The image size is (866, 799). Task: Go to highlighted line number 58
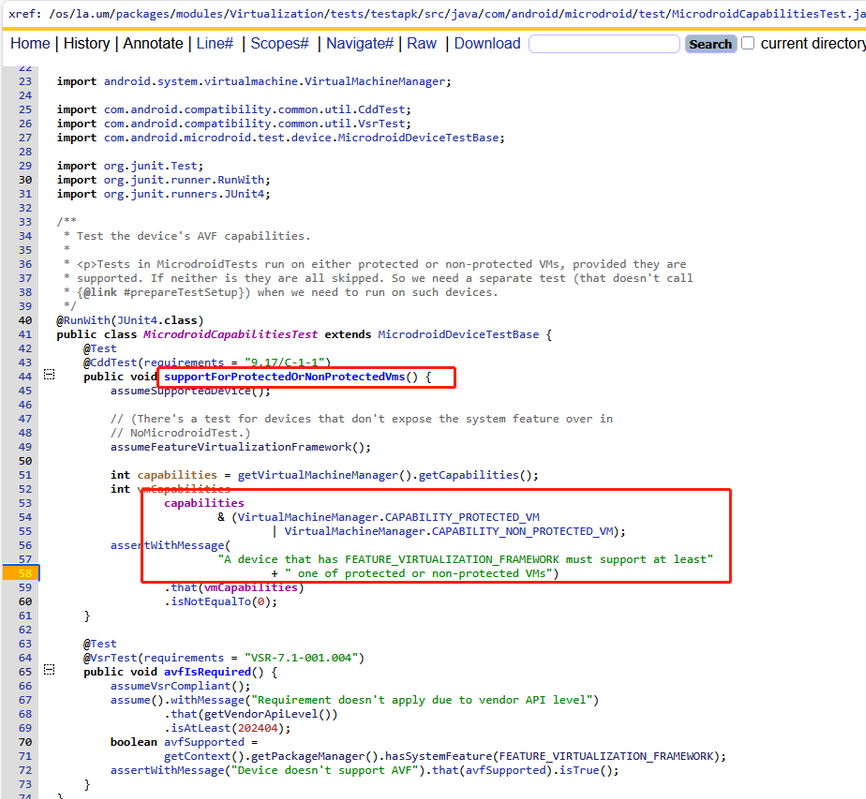tap(25, 573)
